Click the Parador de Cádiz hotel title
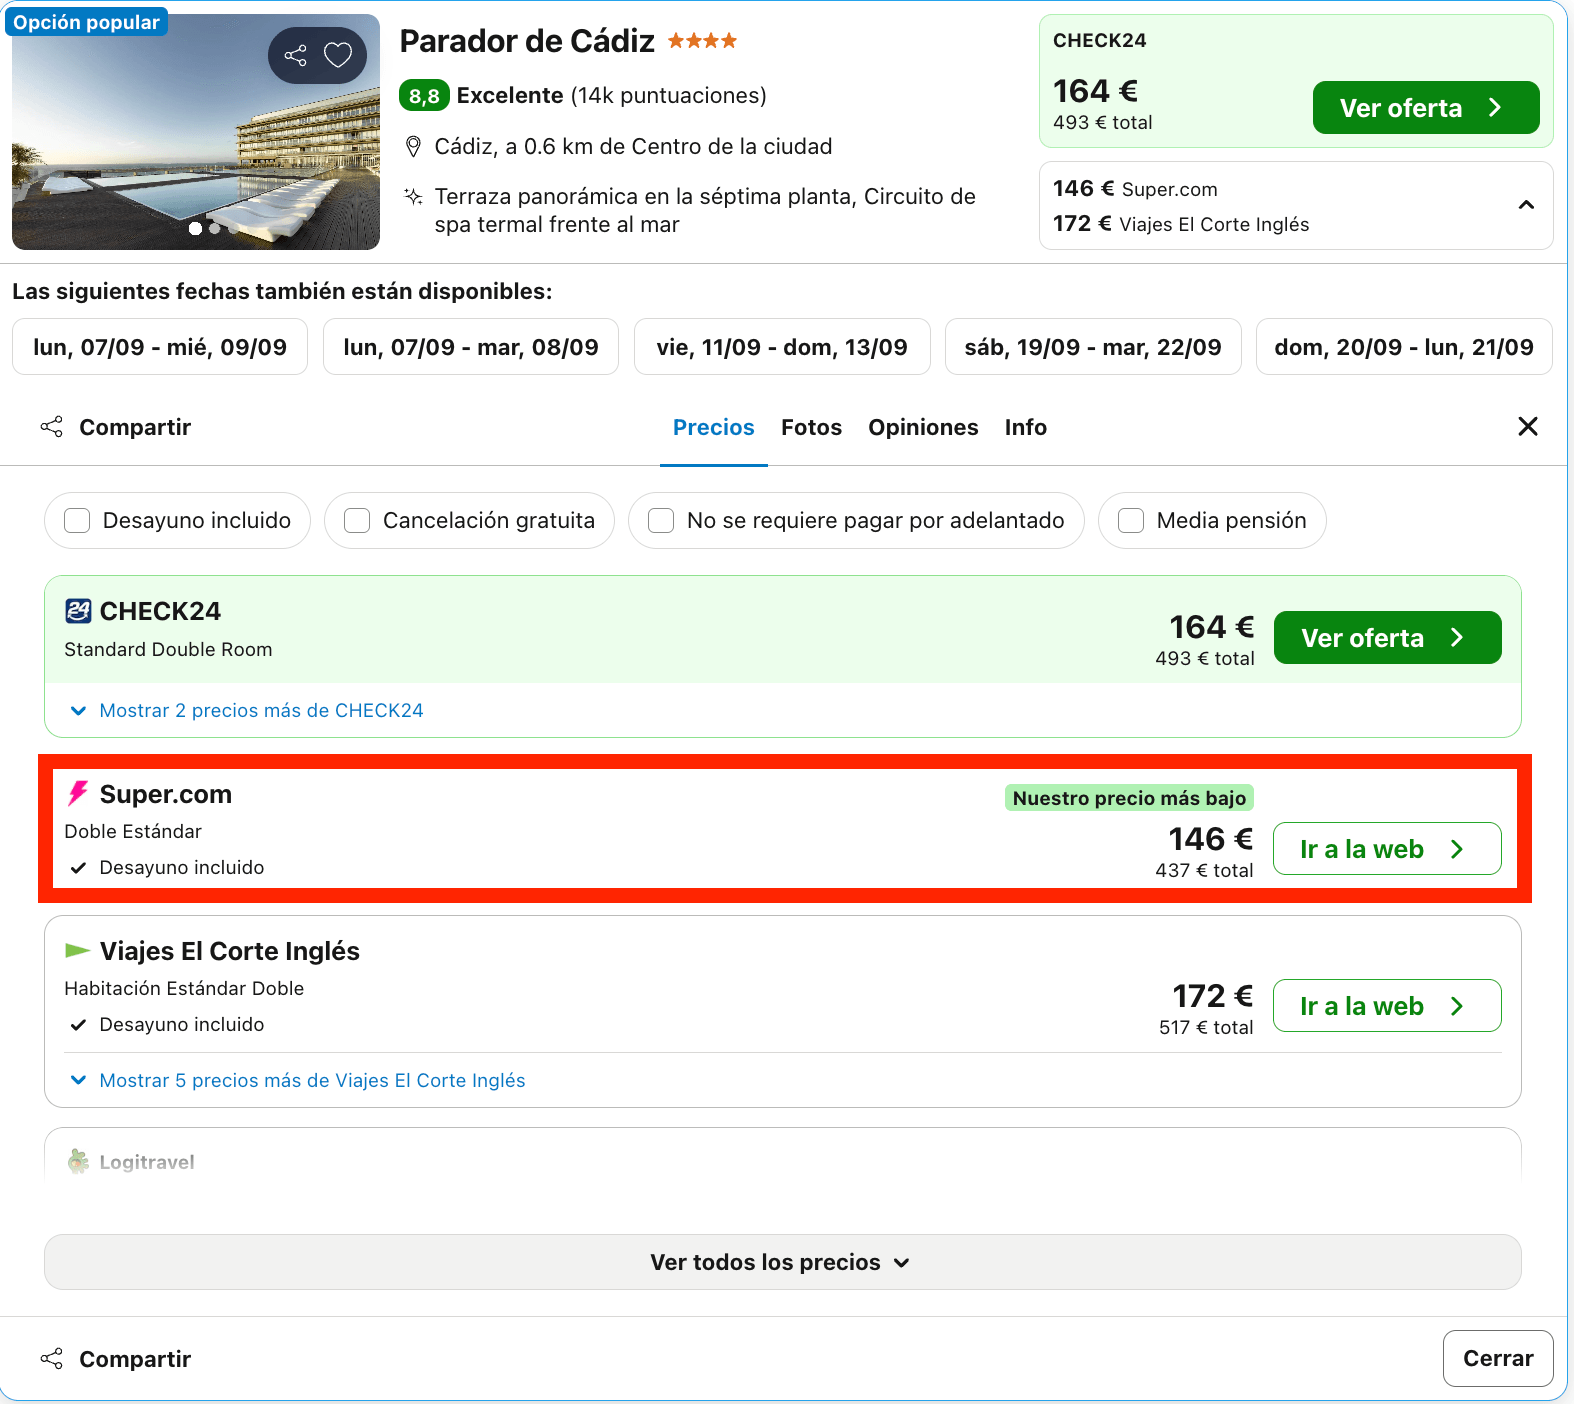The image size is (1574, 1404). tap(527, 41)
